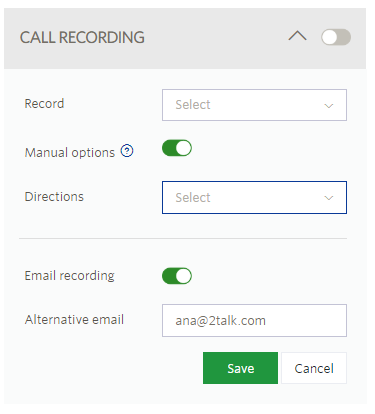This screenshot has height=414, width=375.
Task: Click the gray Call Recording header bar
Action: click(185, 38)
